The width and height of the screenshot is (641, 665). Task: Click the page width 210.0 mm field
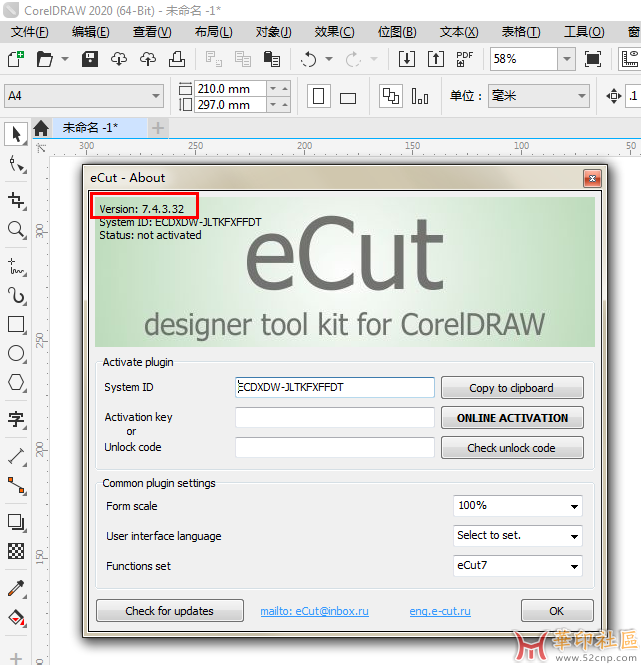click(230, 88)
